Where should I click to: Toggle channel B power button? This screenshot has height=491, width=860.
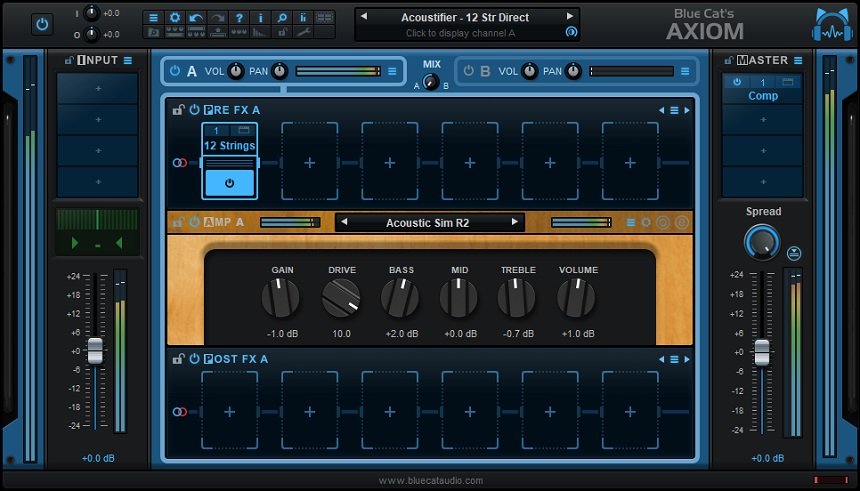coord(468,71)
